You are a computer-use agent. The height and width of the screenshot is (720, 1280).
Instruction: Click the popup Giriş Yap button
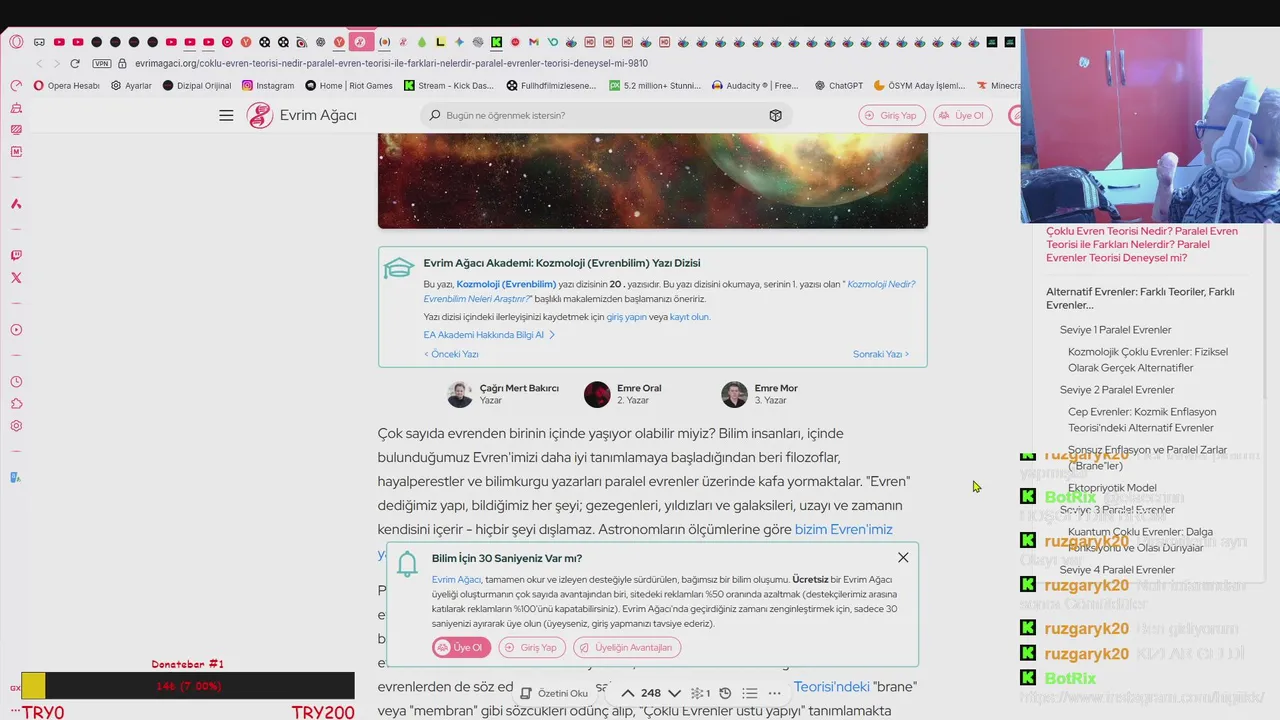[531, 647]
